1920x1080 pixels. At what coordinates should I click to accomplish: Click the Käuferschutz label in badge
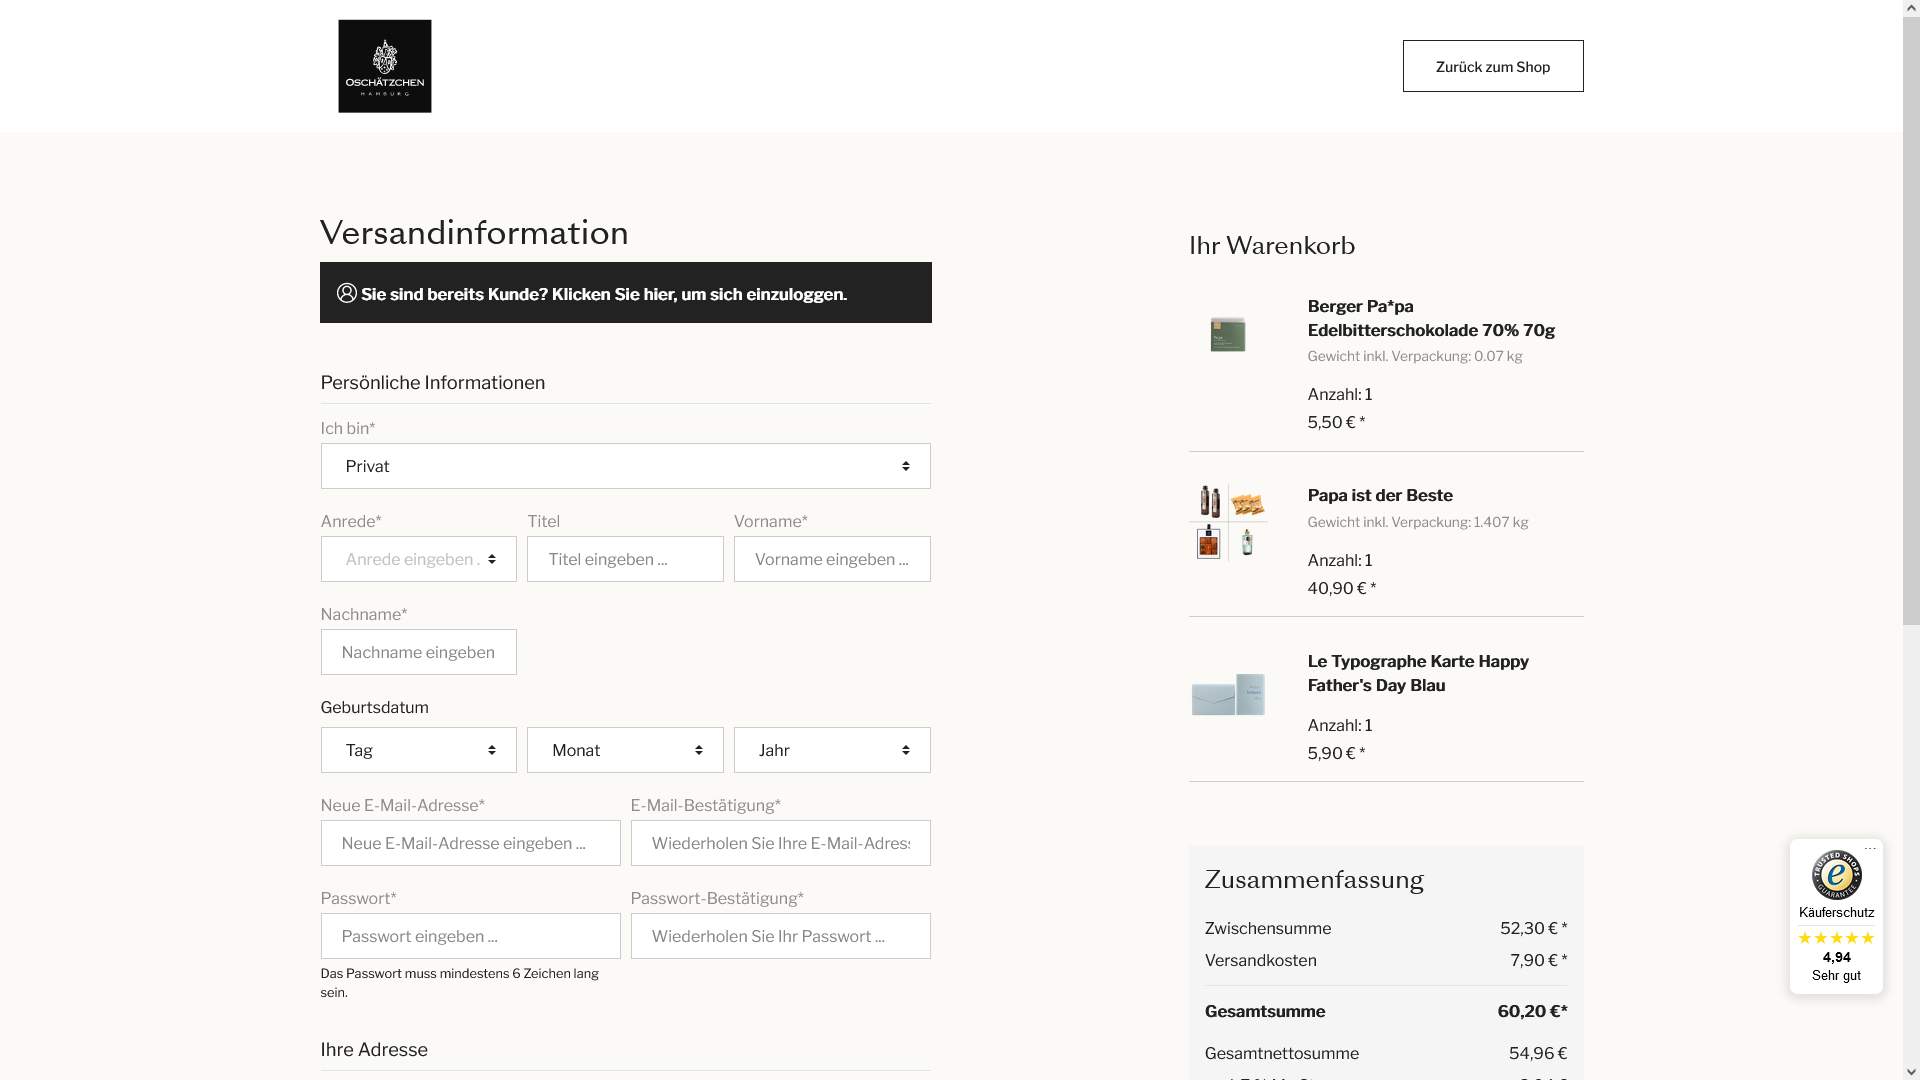(x=1837, y=912)
